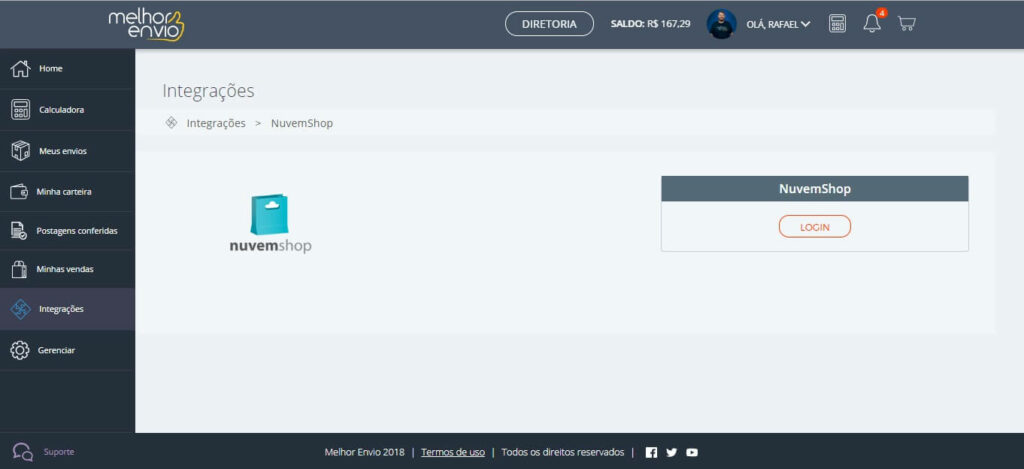Select Minhas vendas sidebar item
This screenshot has width=1024, height=469.
[x=65, y=270]
